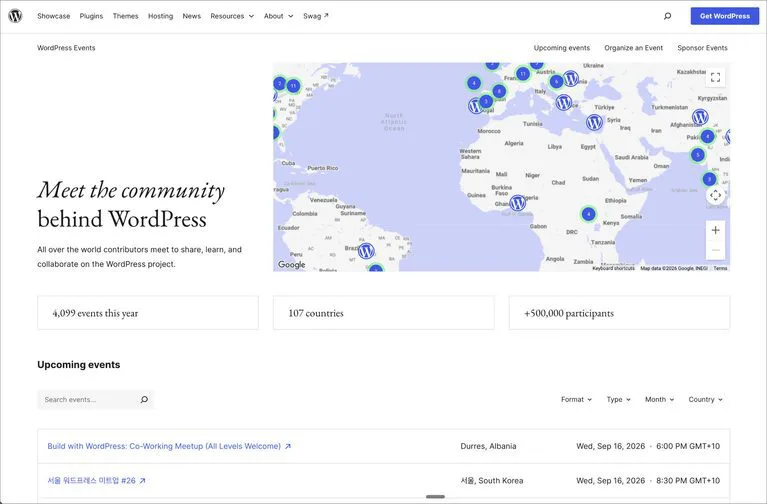Submit the events search magnifier
The width and height of the screenshot is (767, 504).
pyautogui.click(x=144, y=399)
